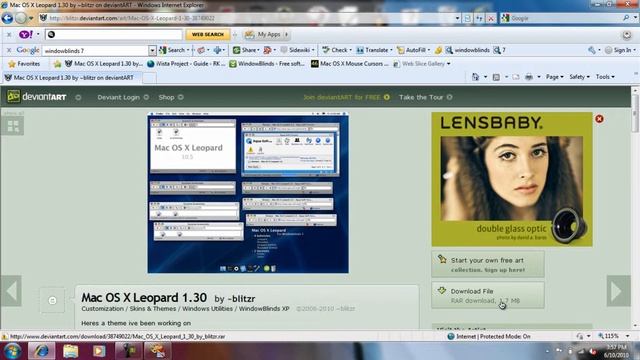
Task: Close the Lensbaby ad with red X
Action: (599, 119)
